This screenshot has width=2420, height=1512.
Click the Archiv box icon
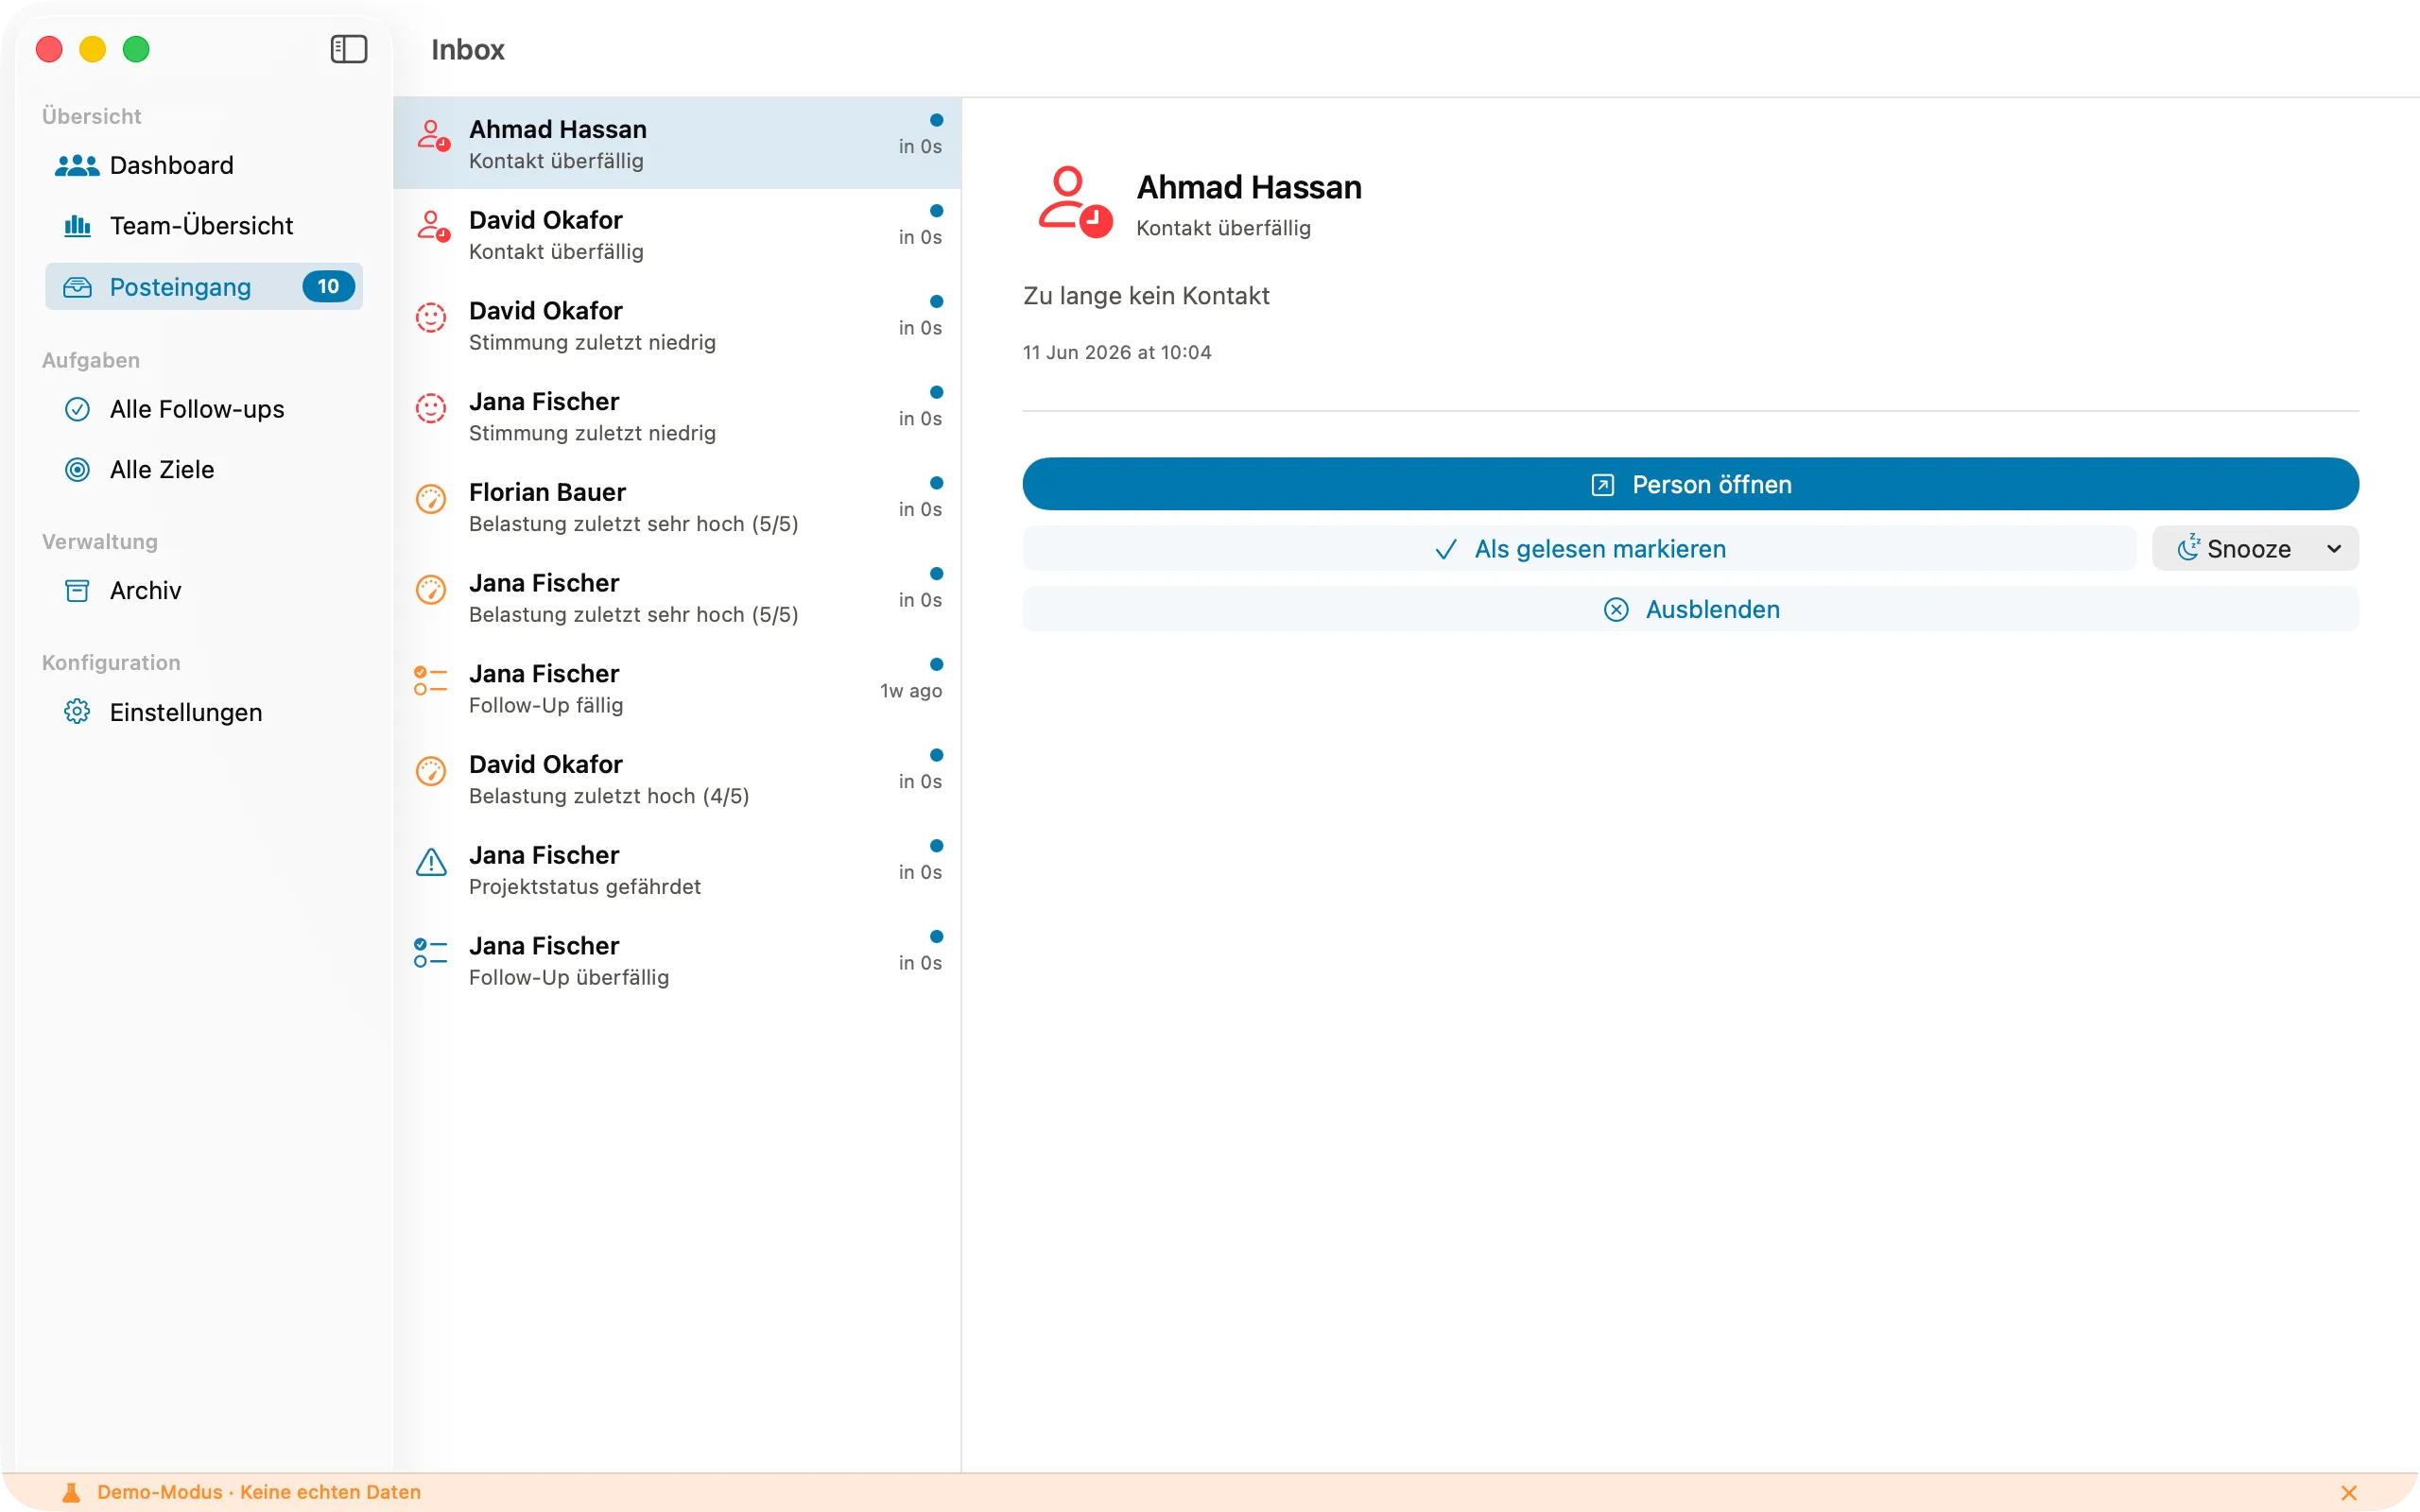77,590
